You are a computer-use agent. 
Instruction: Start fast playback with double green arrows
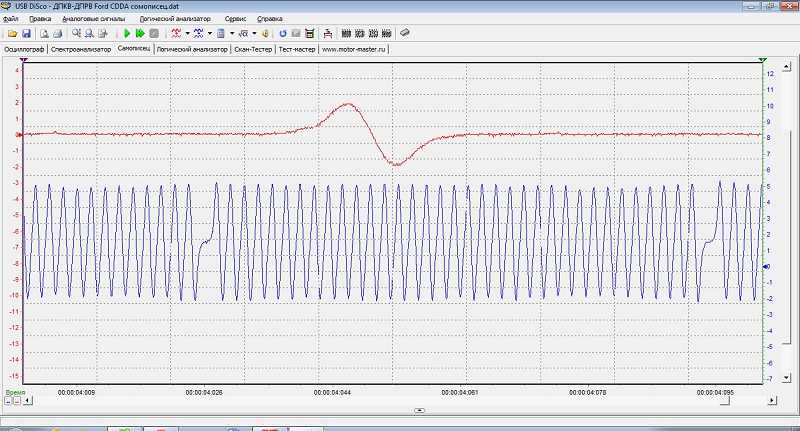point(140,34)
